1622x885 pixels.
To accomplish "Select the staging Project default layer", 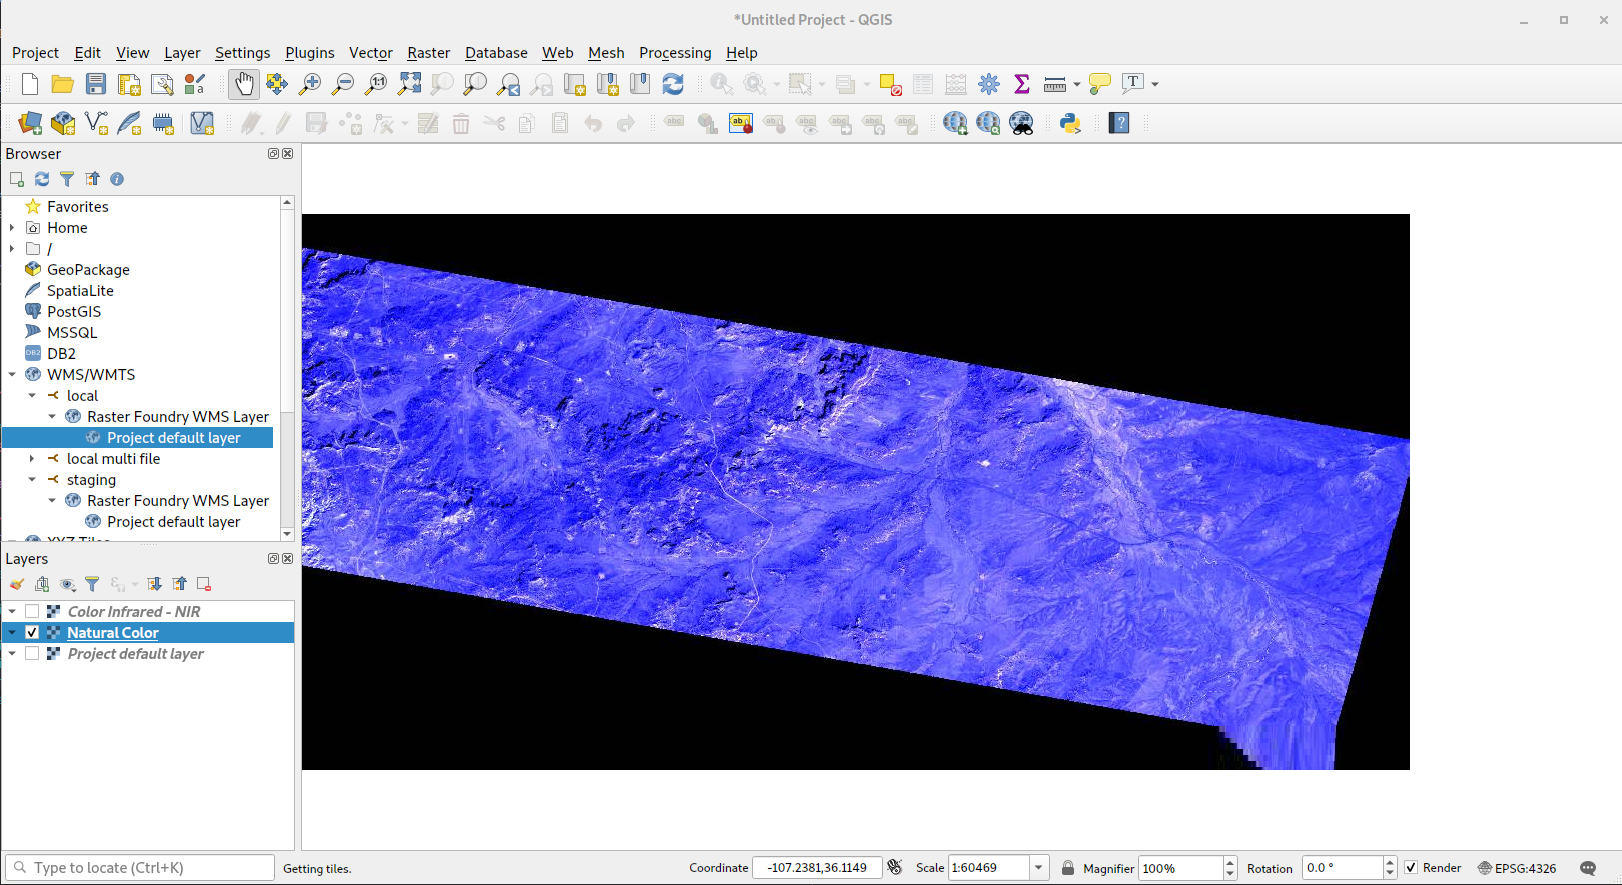I will pyautogui.click(x=173, y=522).
